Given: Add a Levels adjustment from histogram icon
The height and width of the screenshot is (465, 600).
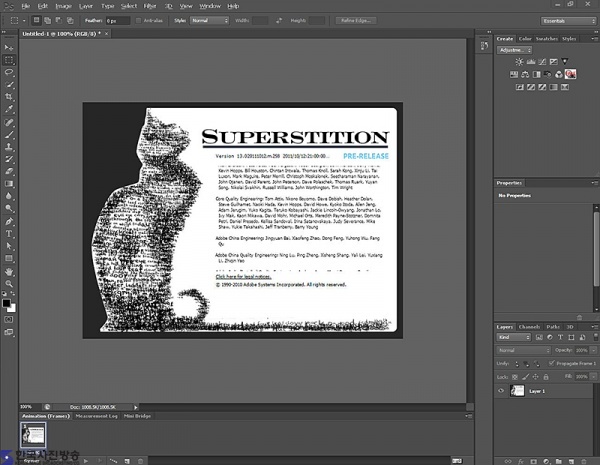Looking at the screenshot, I should [530, 62].
